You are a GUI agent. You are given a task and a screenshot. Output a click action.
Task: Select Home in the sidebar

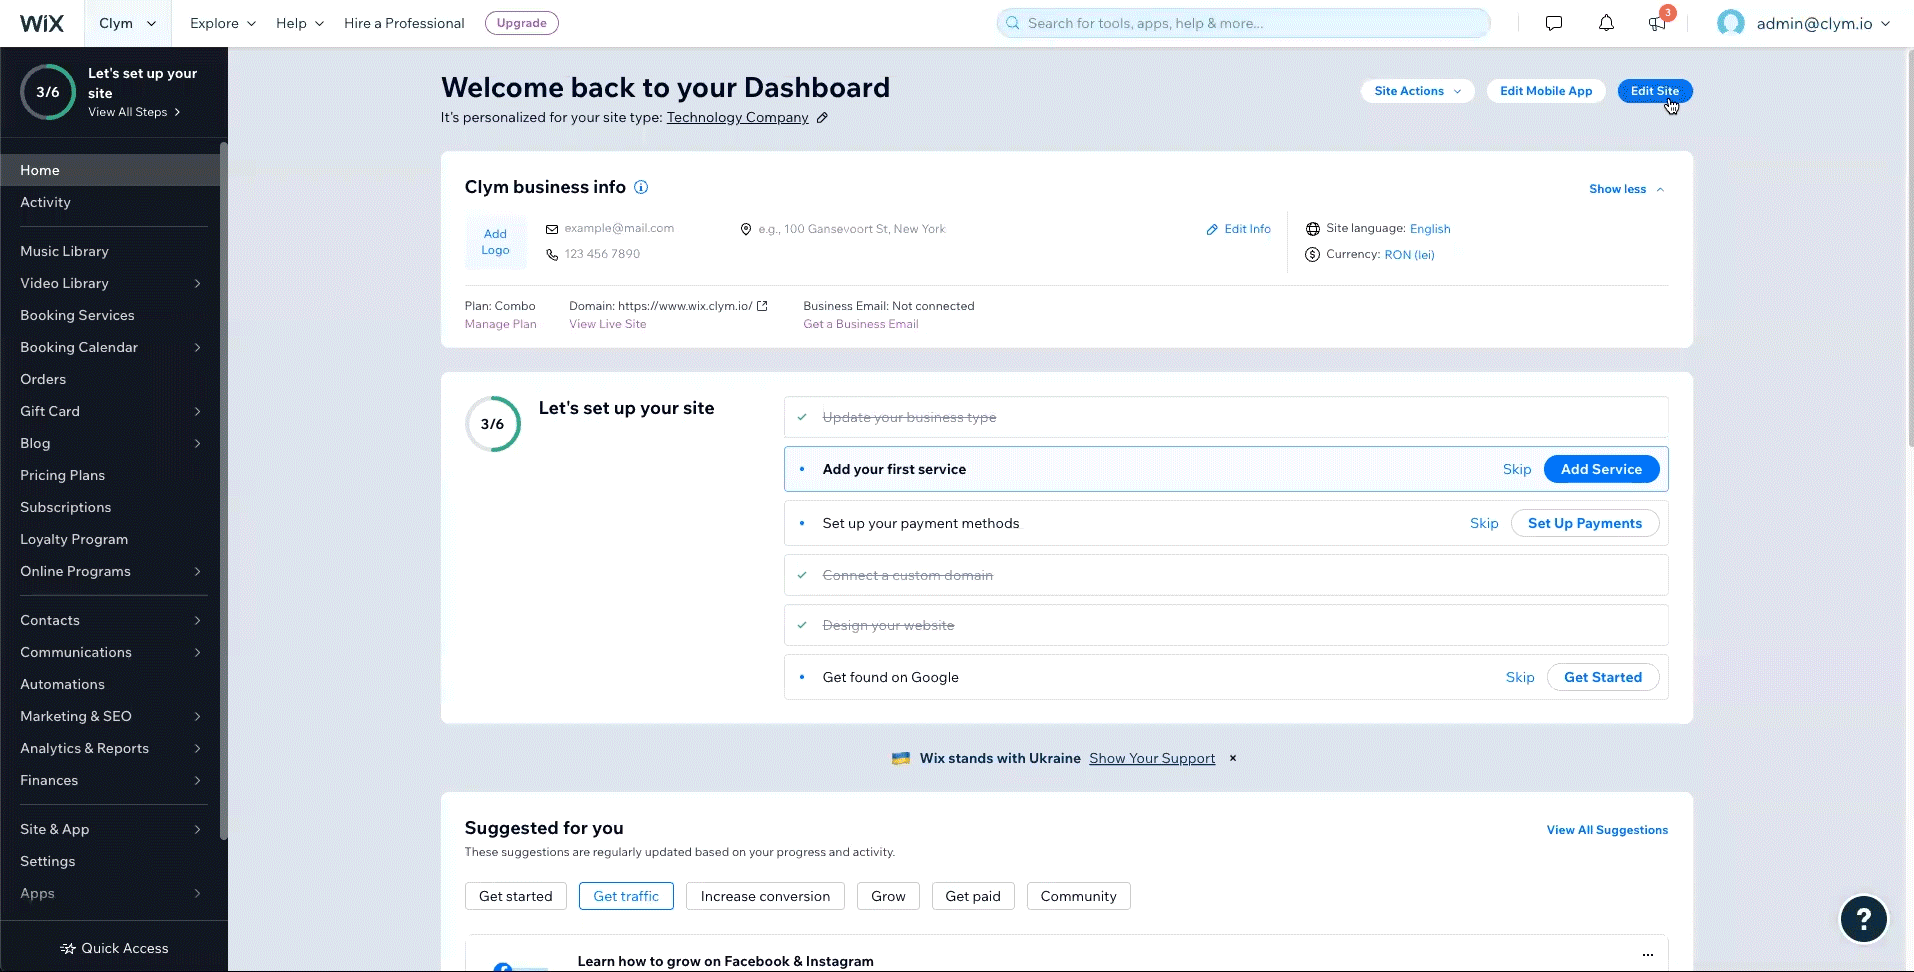point(110,170)
